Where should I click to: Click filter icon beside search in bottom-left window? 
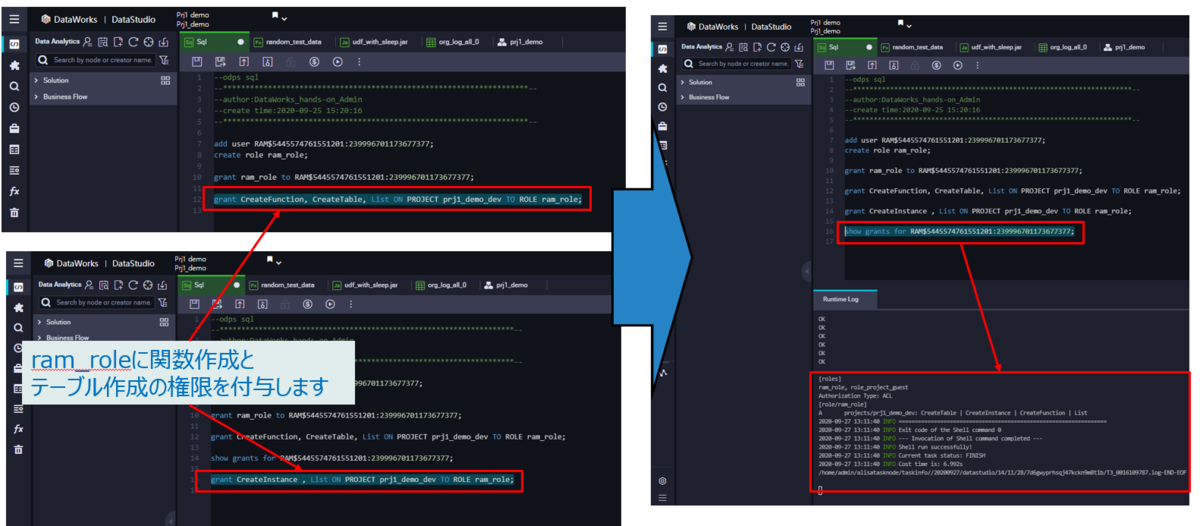pos(163,302)
